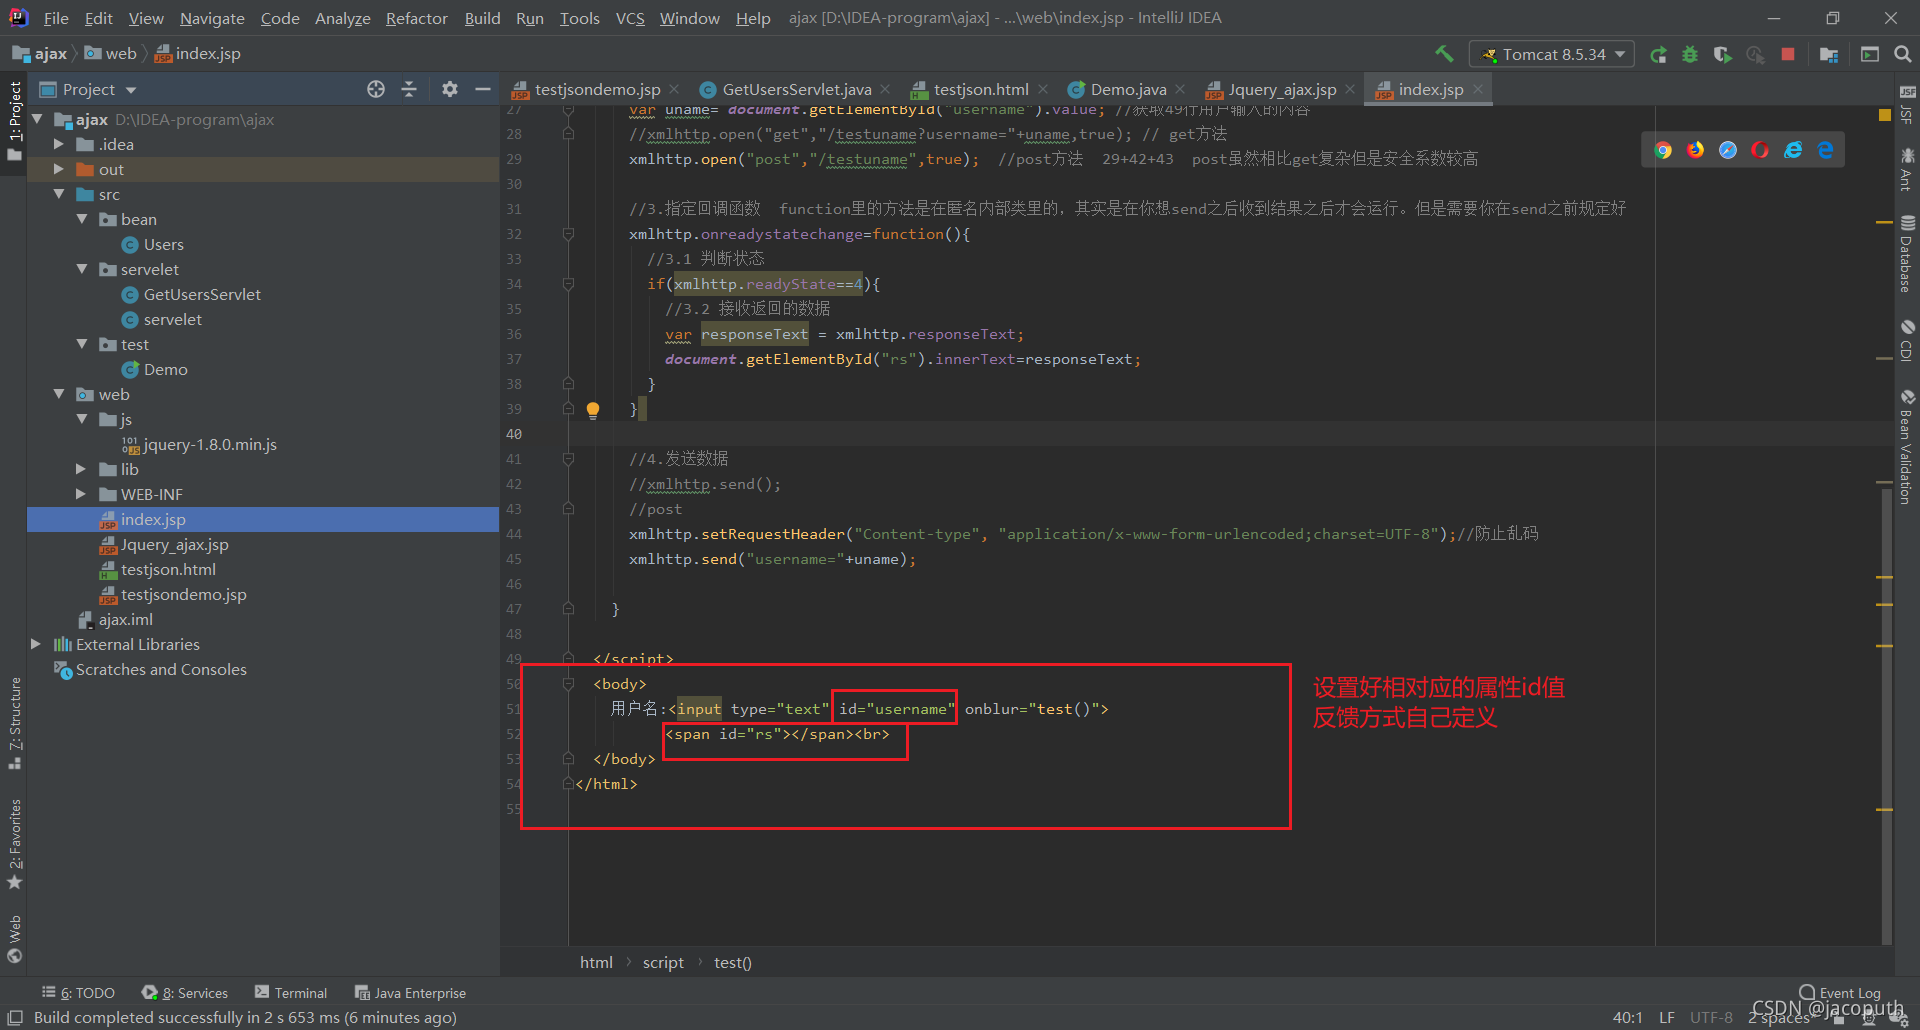This screenshot has width=1920, height=1030.
Task: Switch to GetUsersServlet.java tab
Action: [796, 89]
